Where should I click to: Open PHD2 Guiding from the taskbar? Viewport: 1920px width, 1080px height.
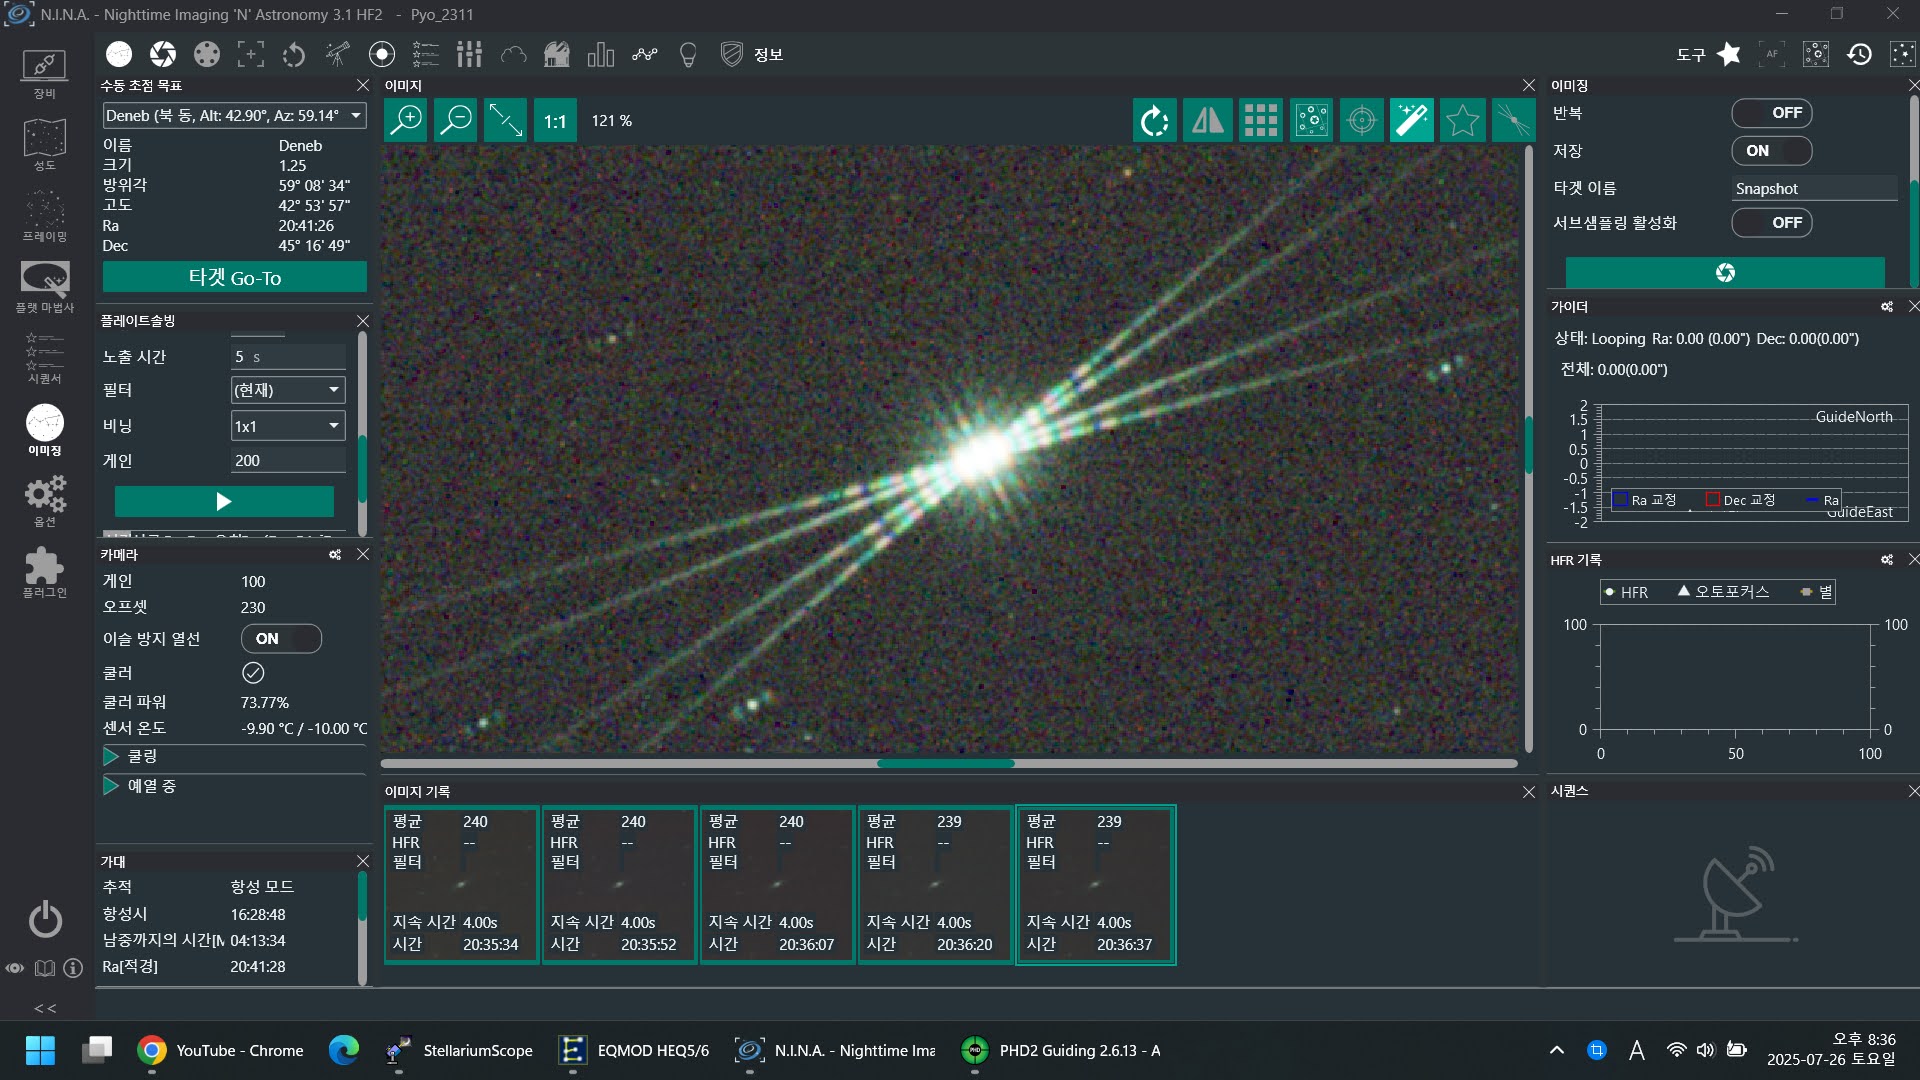(x=1062, y=1050)
